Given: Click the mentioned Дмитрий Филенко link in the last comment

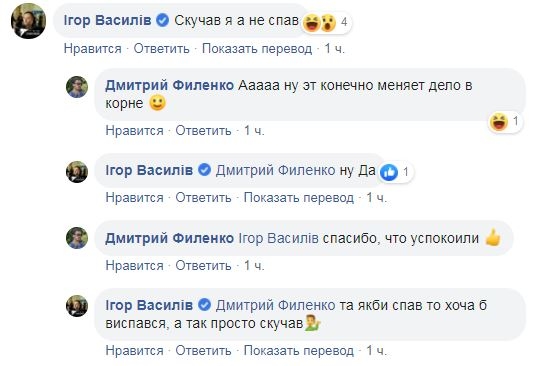Looking at the screenshot, I should click(275, 305).
